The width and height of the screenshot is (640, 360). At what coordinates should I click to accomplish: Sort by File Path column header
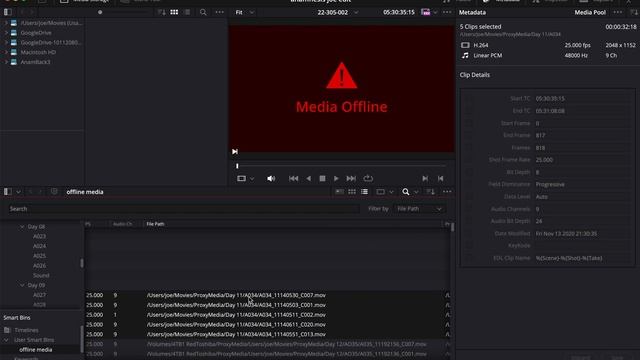click(156, 224)
